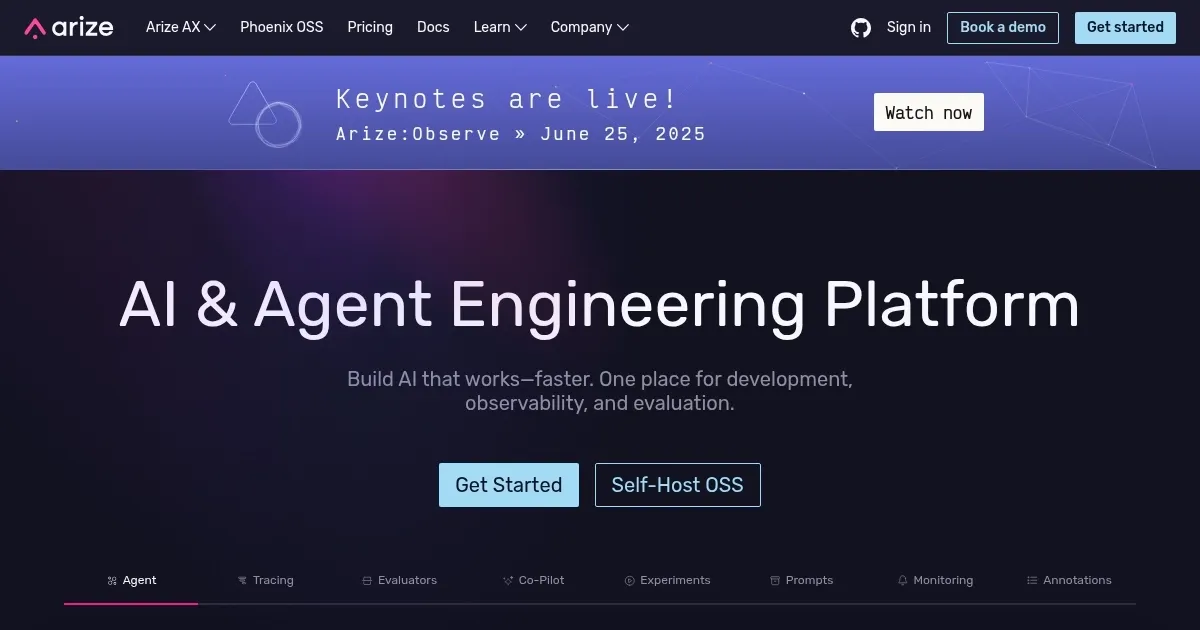Click the Co-Pilot sparkle icon

(x=507, y=580)
